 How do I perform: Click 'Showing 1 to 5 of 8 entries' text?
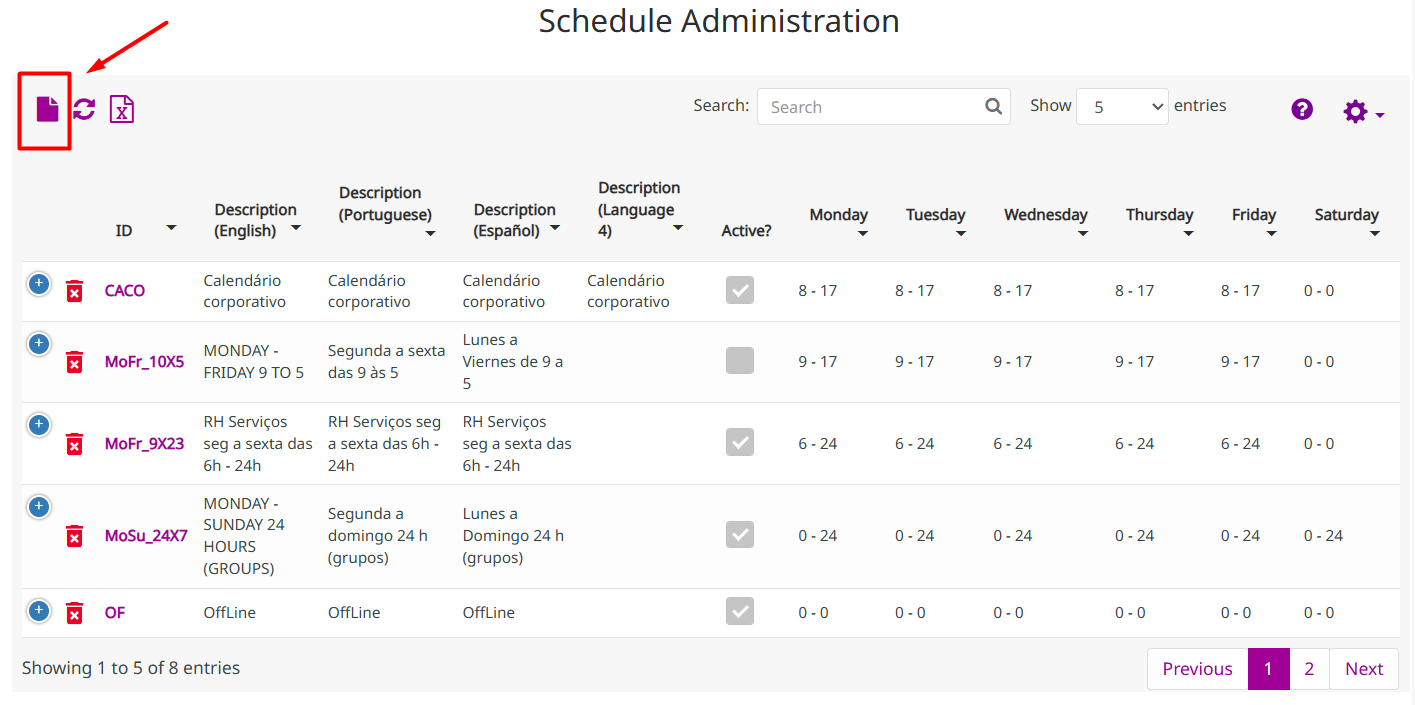point(131,668)
